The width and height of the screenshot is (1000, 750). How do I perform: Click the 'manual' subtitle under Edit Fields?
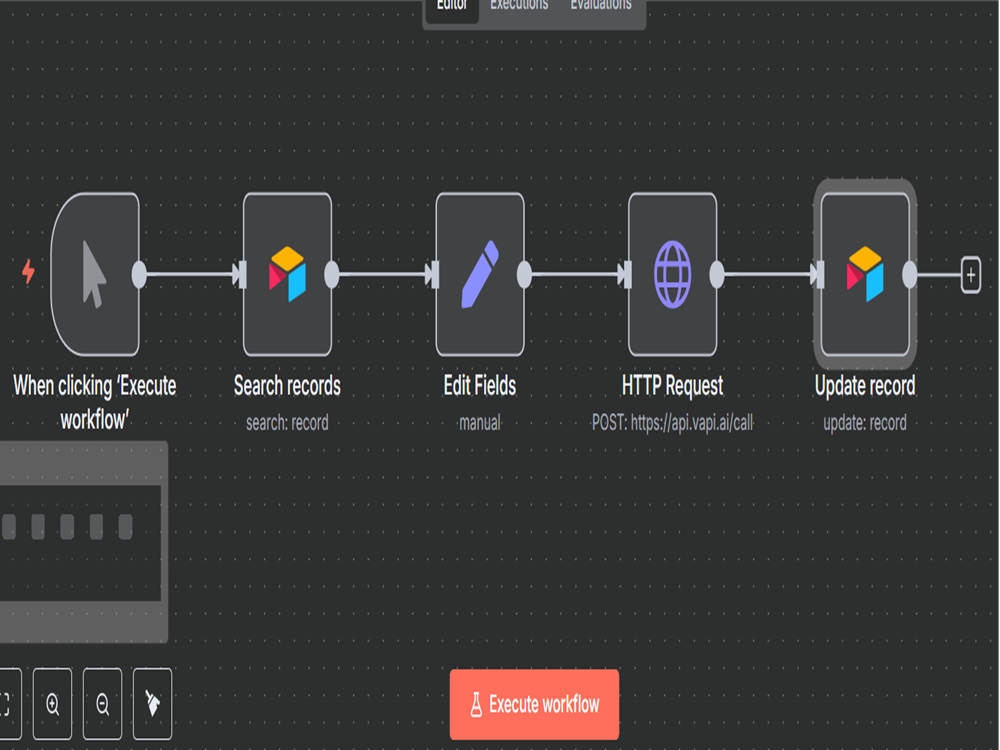tap(480, 422)
